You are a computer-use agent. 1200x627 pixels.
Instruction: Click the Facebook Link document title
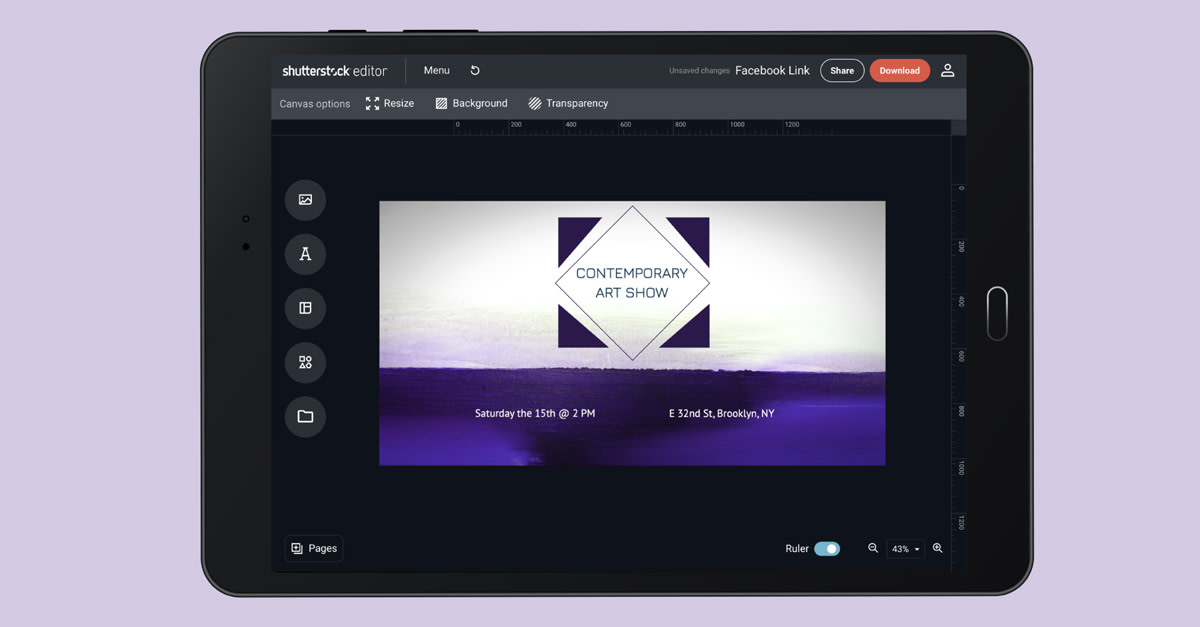point(772,70)
